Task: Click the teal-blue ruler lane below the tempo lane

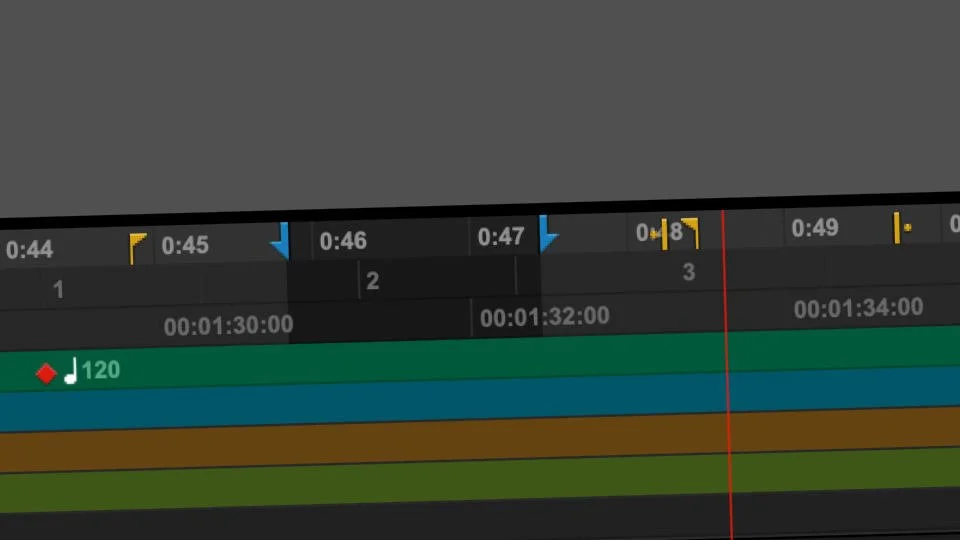Action: pos(480,400)
